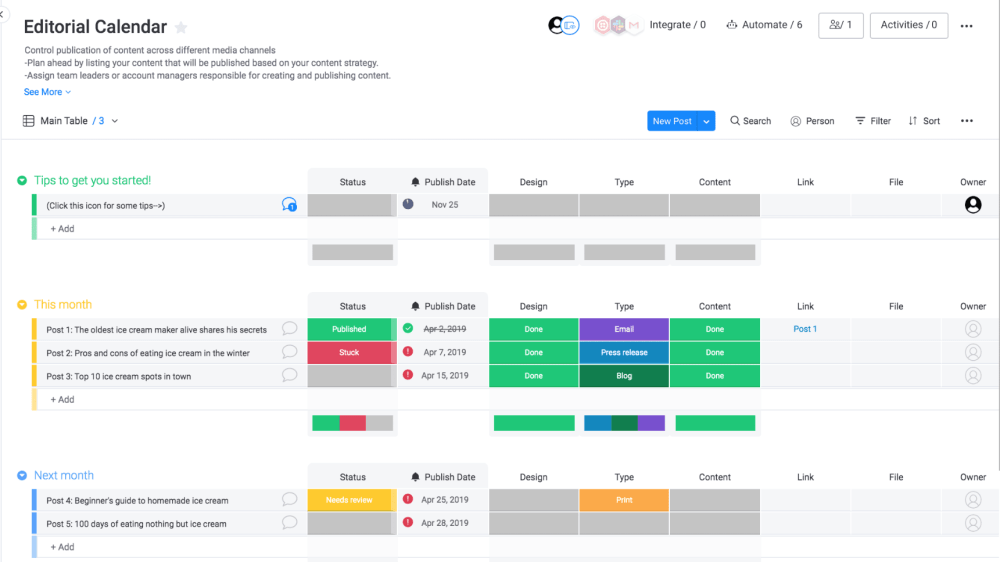Assign owner for Post 5 row
This screenshot has height=562, width=1000.
click(973, 523)
